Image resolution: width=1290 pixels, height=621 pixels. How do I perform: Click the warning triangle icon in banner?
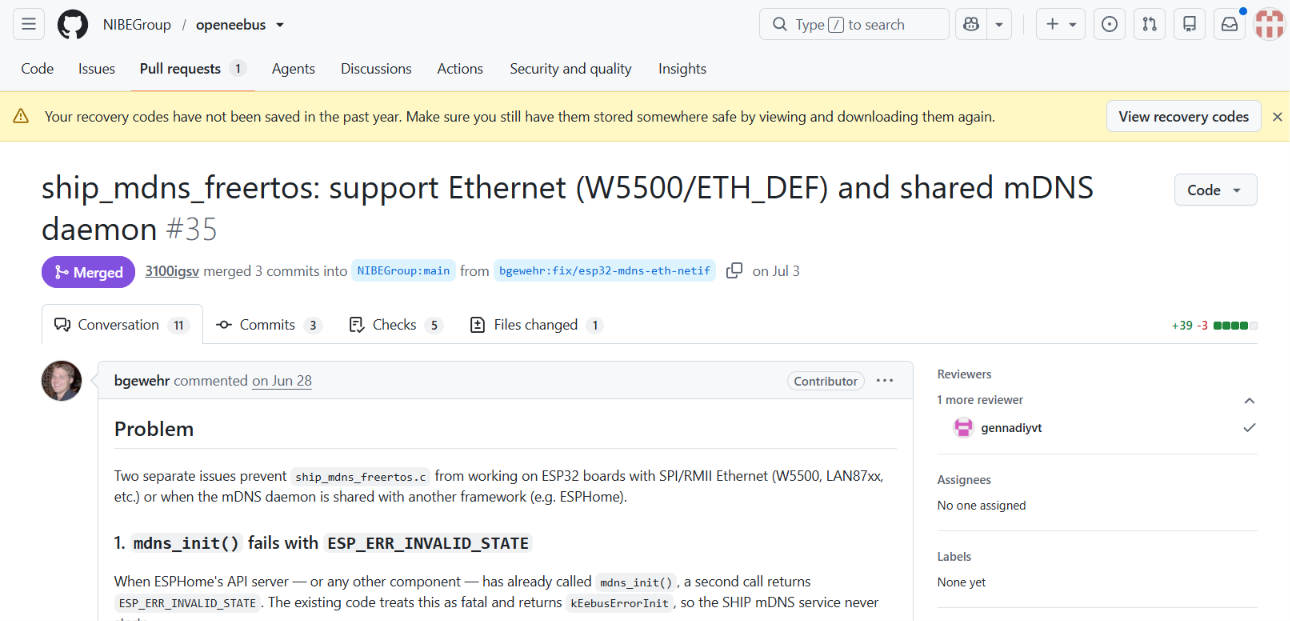(21, 117)
